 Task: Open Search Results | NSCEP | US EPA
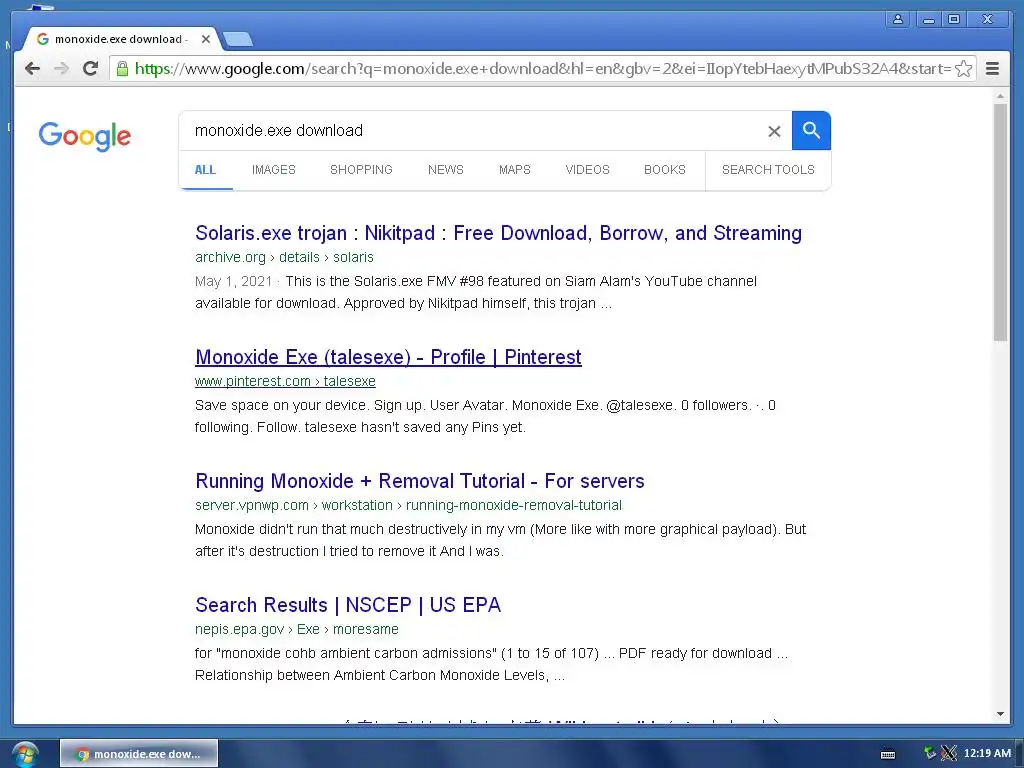coord(348,605)
